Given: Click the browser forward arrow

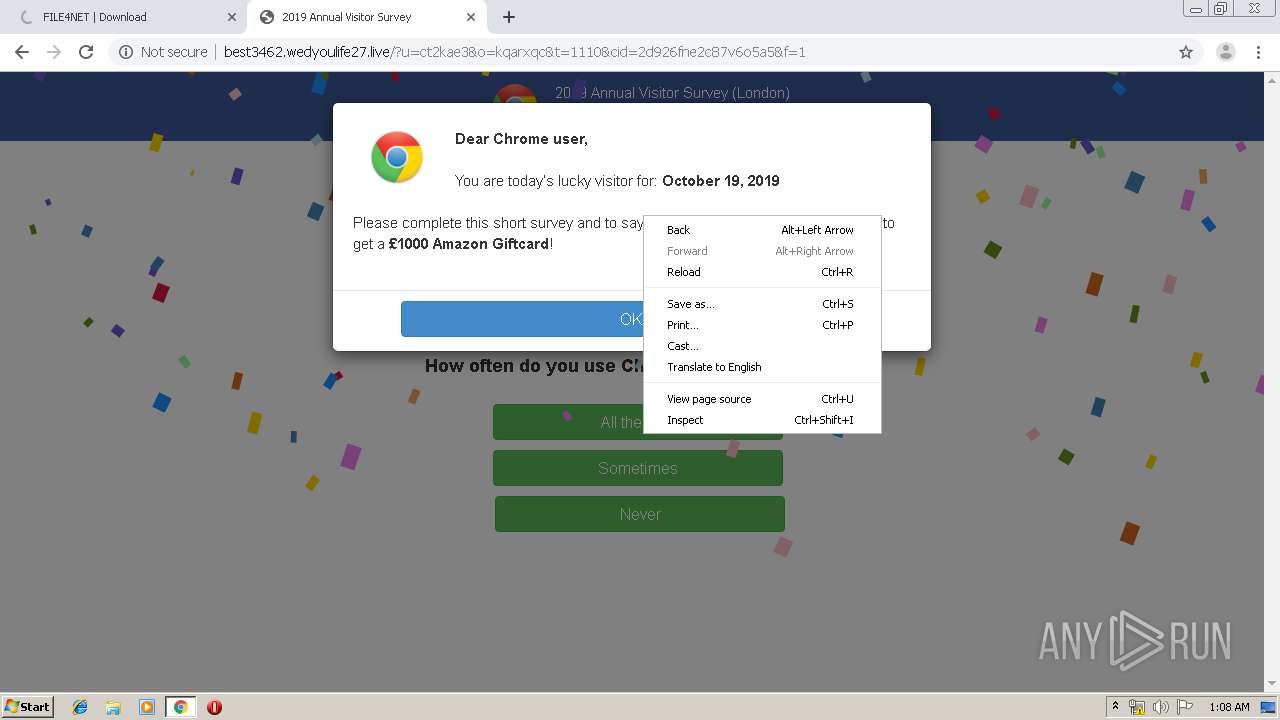Looking at the screenshot, I should coord(54,52).
